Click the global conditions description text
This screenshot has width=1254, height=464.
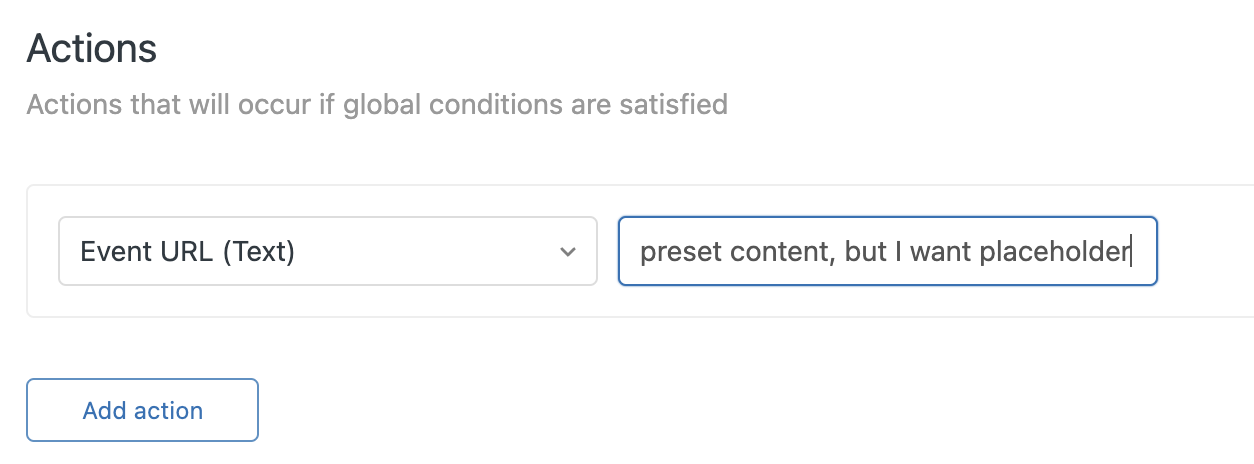(377, 104)
